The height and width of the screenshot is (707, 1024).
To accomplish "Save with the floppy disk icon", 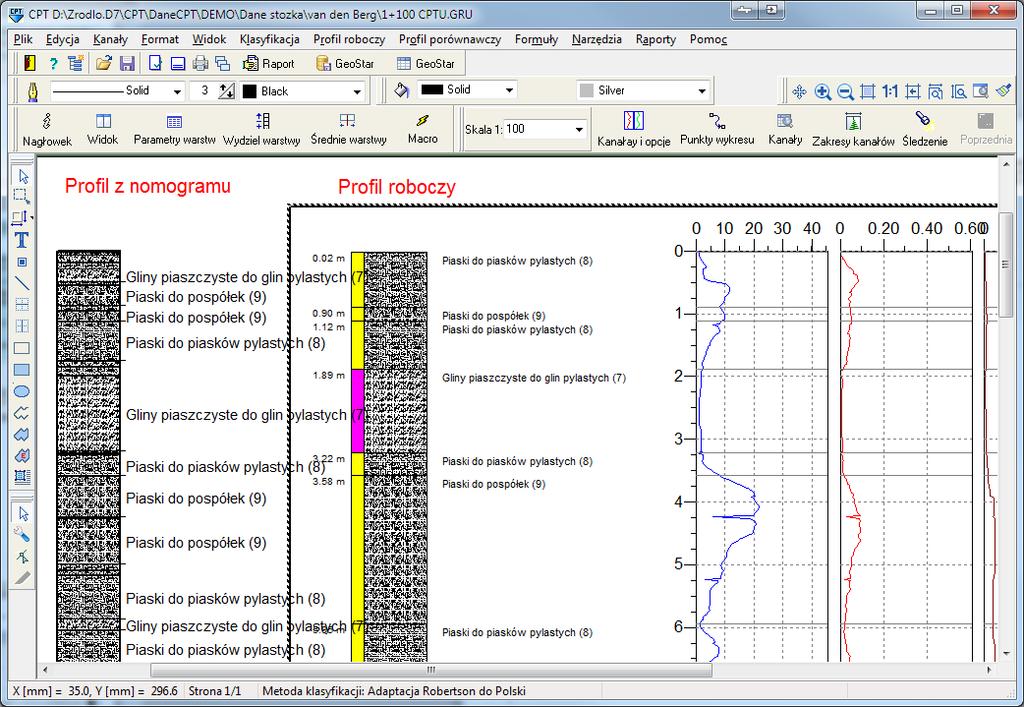I will click(127, 63).
